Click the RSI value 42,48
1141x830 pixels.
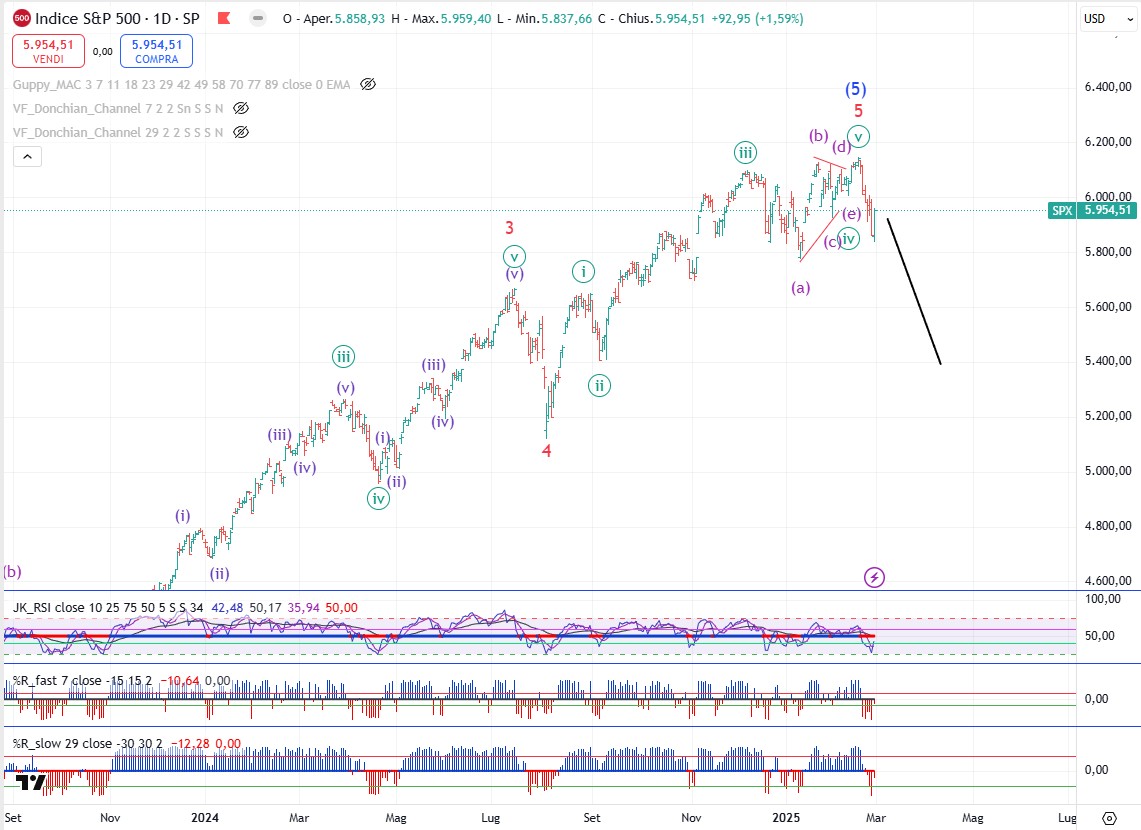tap(227, 607)
